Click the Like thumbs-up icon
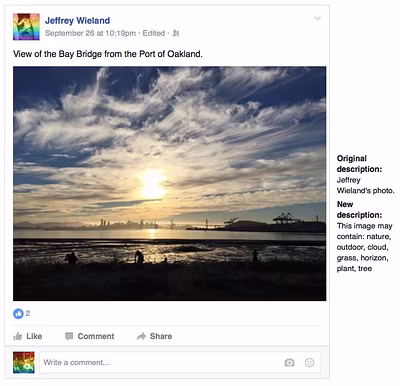This screenshot has width=400, height=386. 18,336
